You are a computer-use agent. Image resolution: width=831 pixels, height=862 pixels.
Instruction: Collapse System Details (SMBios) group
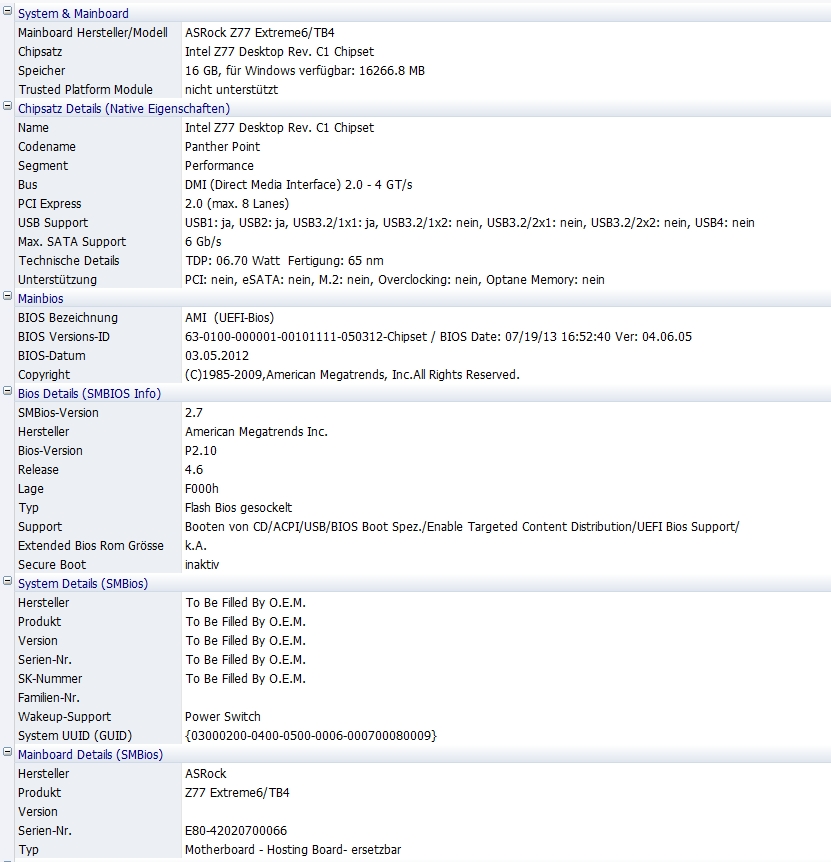tap(8, 581)
